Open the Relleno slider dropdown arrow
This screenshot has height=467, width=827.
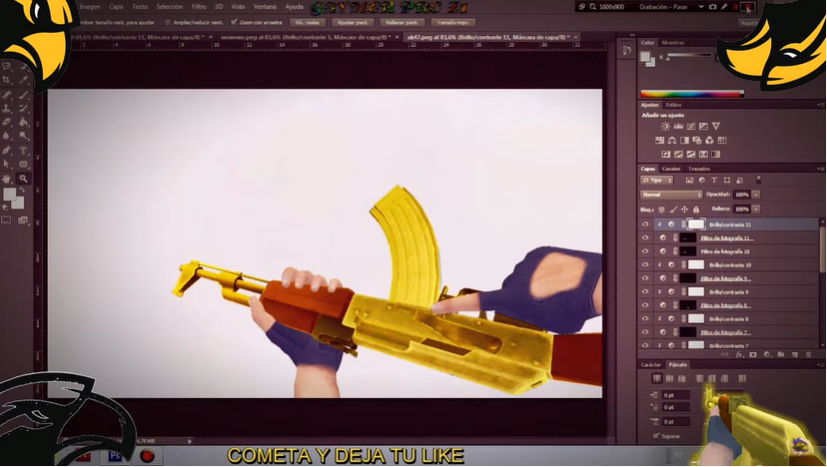coord(756,209)
